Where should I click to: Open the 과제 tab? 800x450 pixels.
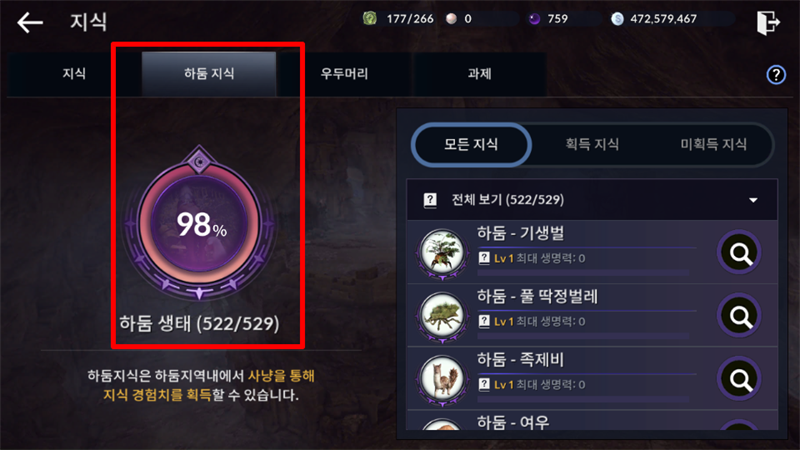[x=480, y=74]
